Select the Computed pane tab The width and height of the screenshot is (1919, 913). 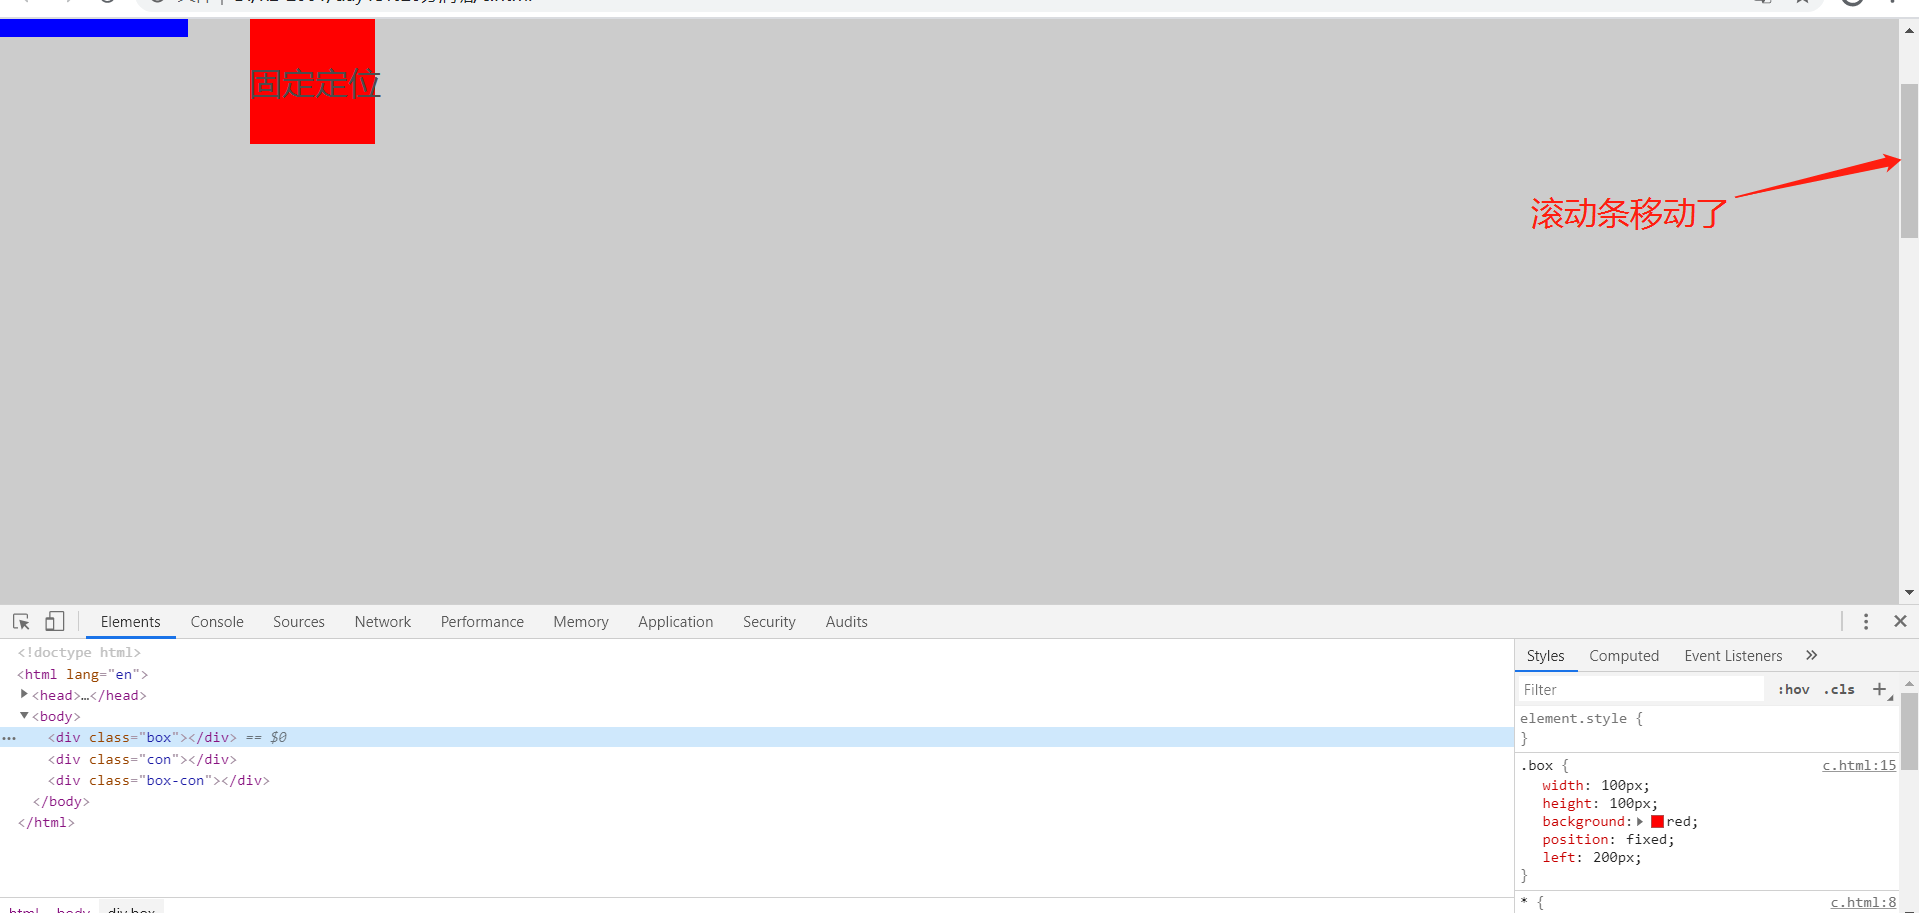[1624, 655]
